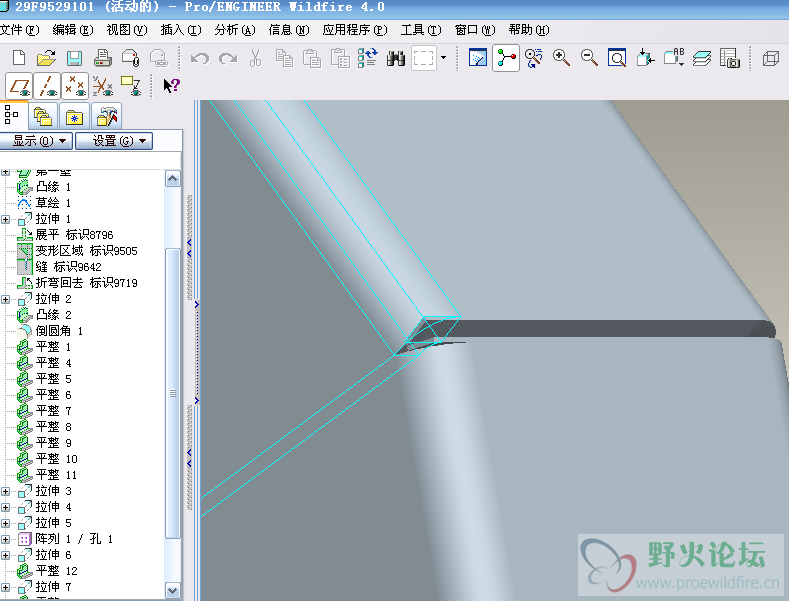
Task: Toggle datum points display
Action: [x=75, y=86]
